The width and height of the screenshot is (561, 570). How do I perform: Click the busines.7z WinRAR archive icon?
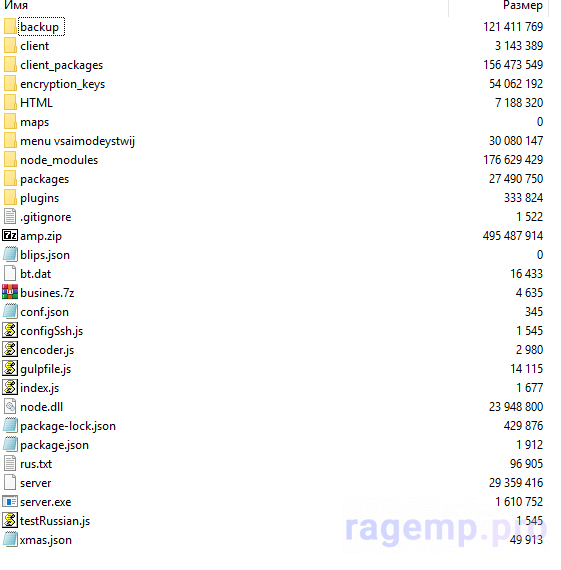pyautogui.click(x=10, y=292)
